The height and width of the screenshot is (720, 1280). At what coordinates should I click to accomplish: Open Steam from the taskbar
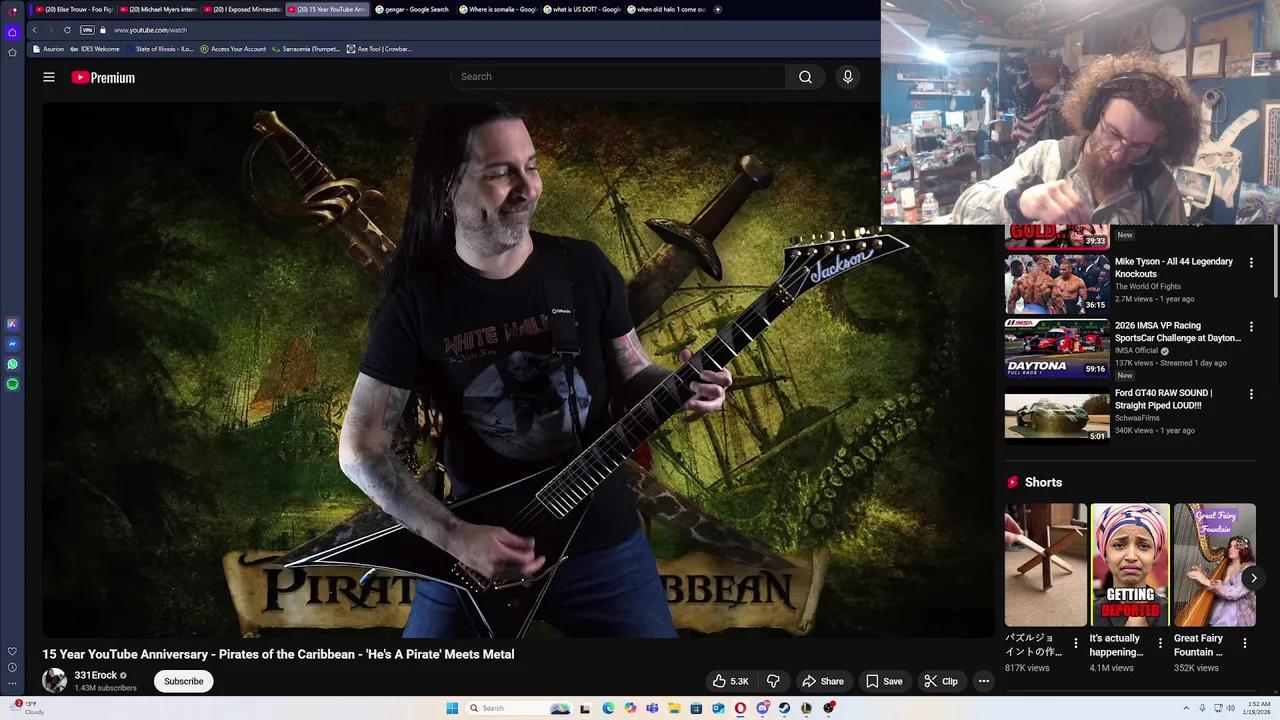(x=784, y=708)
